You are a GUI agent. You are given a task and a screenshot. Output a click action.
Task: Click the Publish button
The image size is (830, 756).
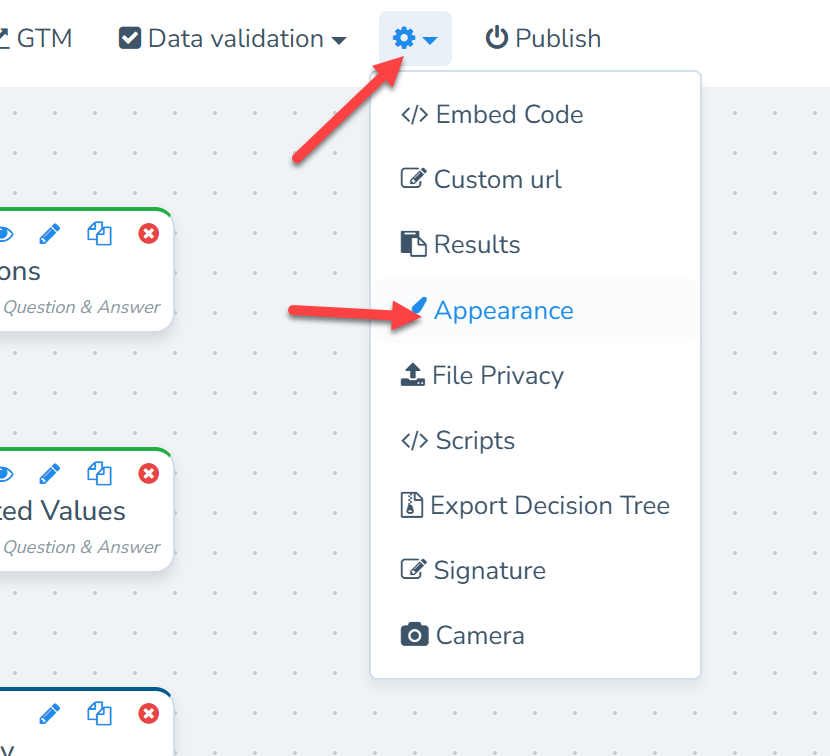tap(544, 39)
